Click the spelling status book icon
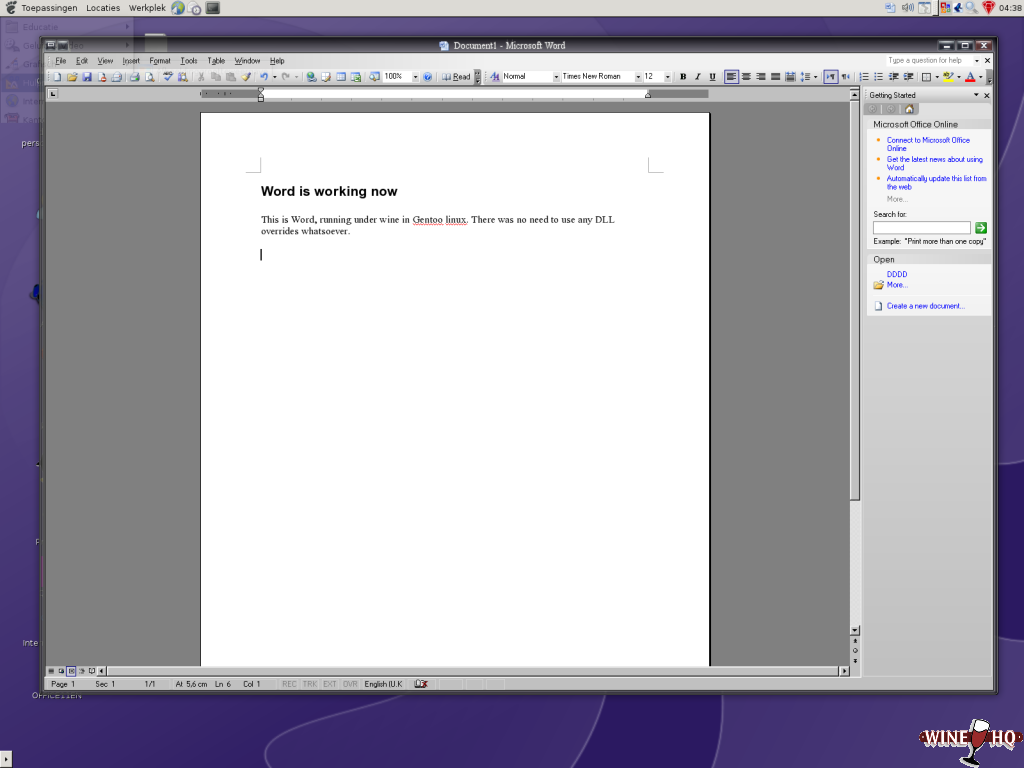The height and width of the screenshot is (768, 1024). [x=421, y=684]
